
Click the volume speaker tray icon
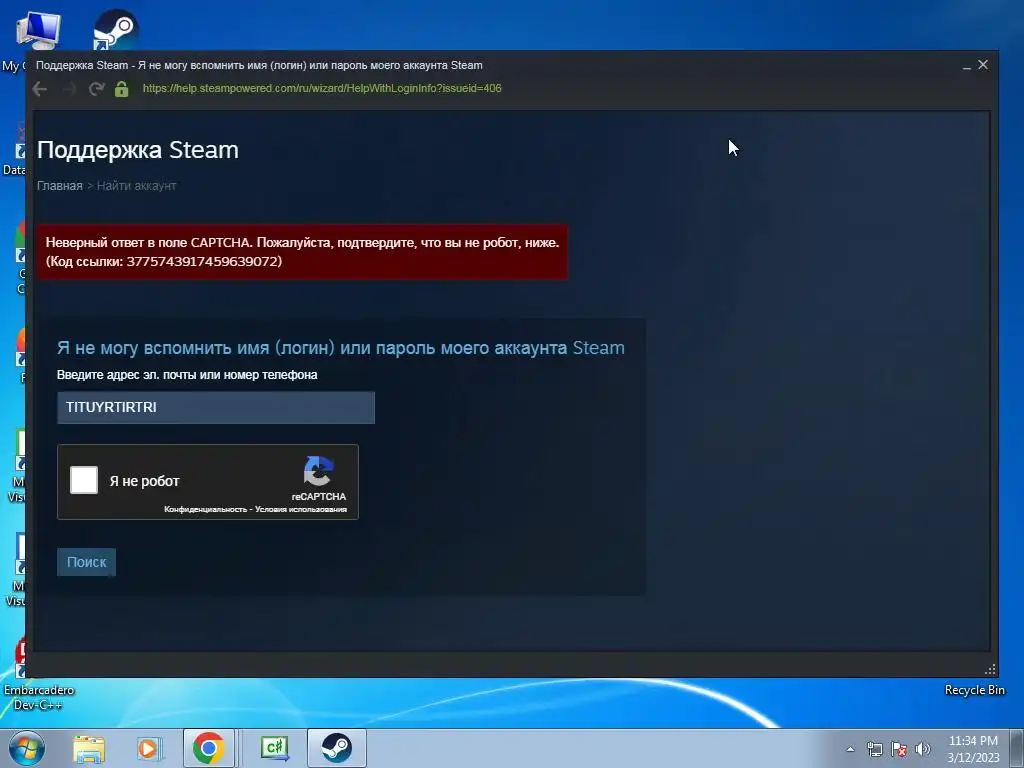923,749
